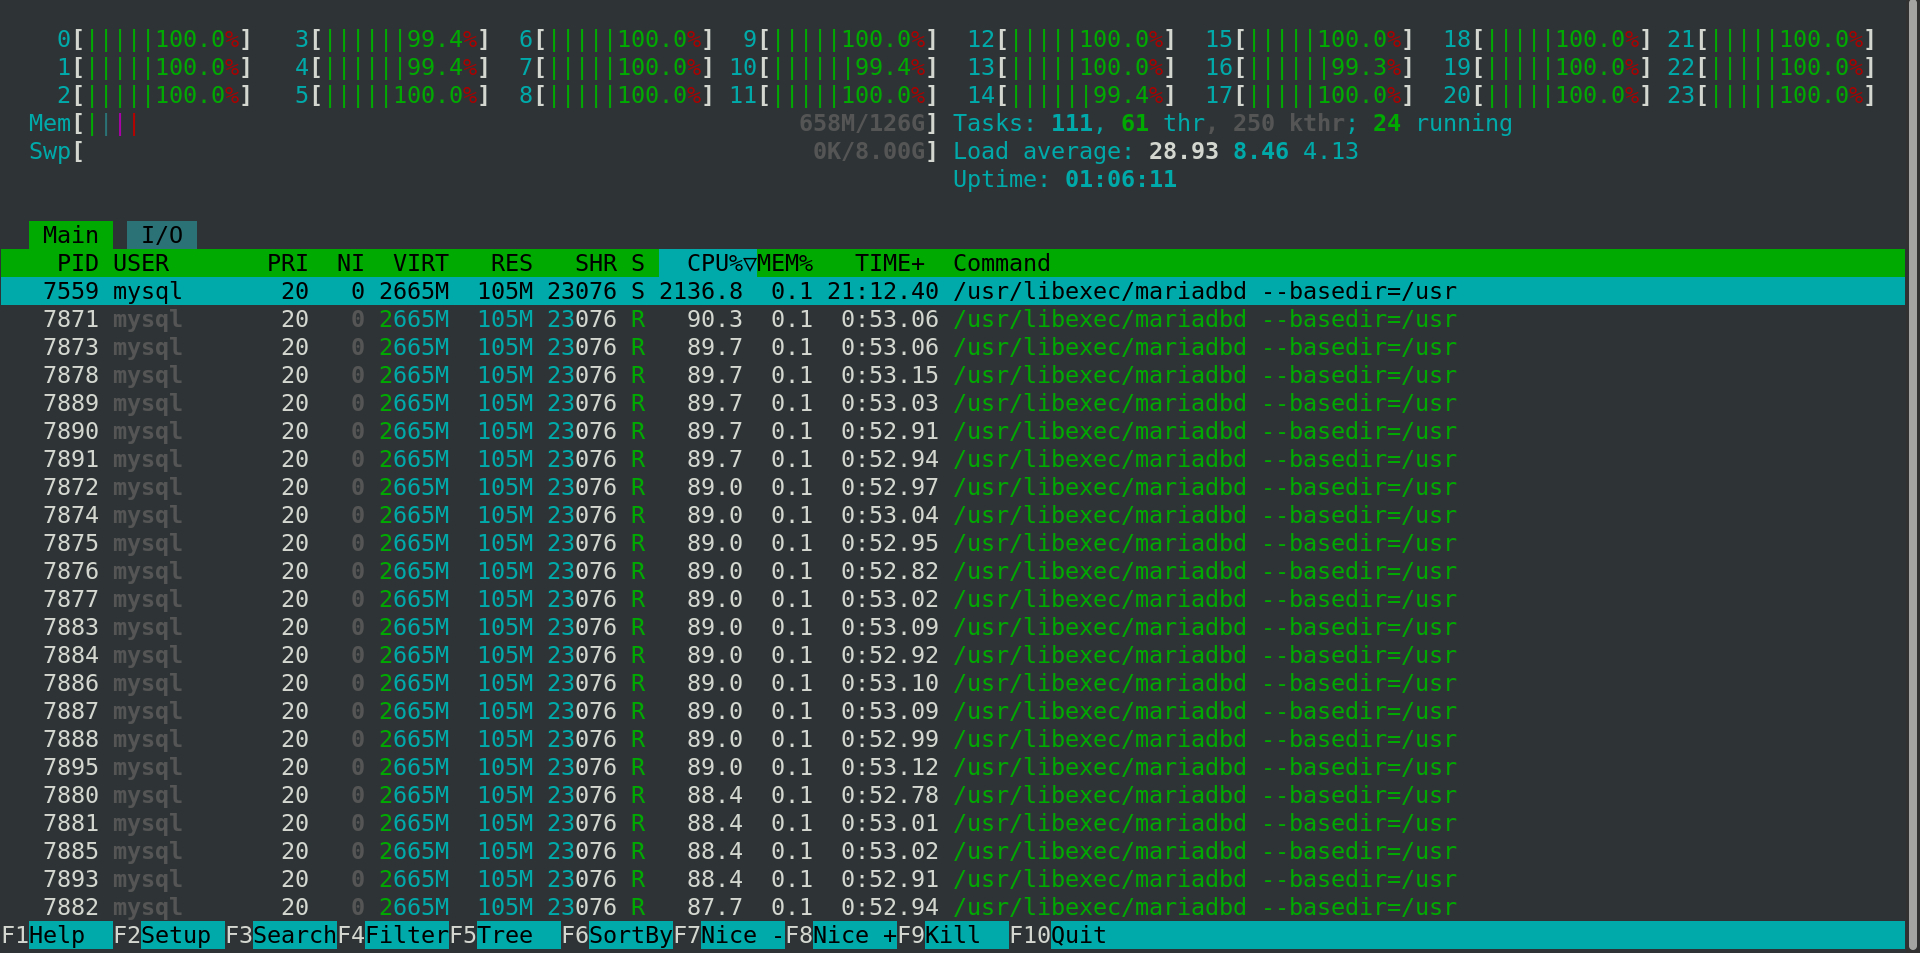The height and width of the screenshot is (953, 1920).
Task: Click the CPU 23 usage meter
Action: coord(1771,95)
